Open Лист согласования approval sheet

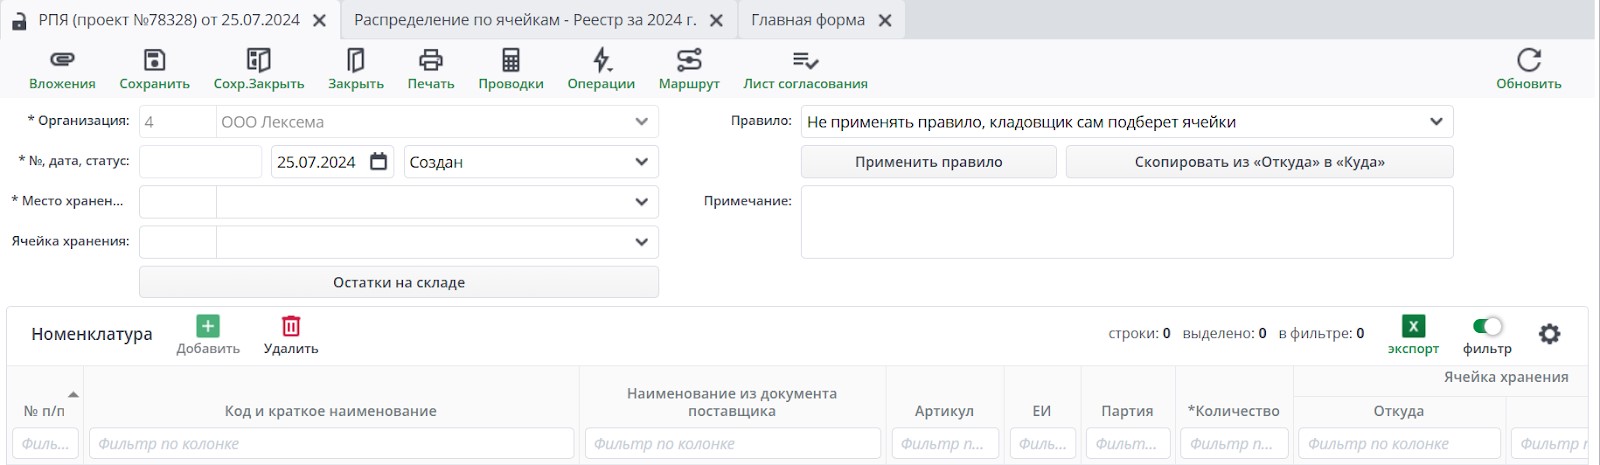[x=805, y=60]
